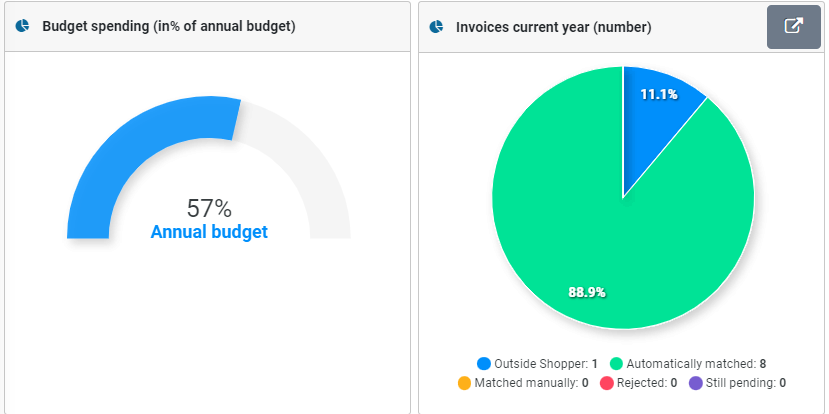This screenshot has height=414, width=829.
Task: Toggle the 'Still pending: 0' legend text
Action: tap(748, 383)
